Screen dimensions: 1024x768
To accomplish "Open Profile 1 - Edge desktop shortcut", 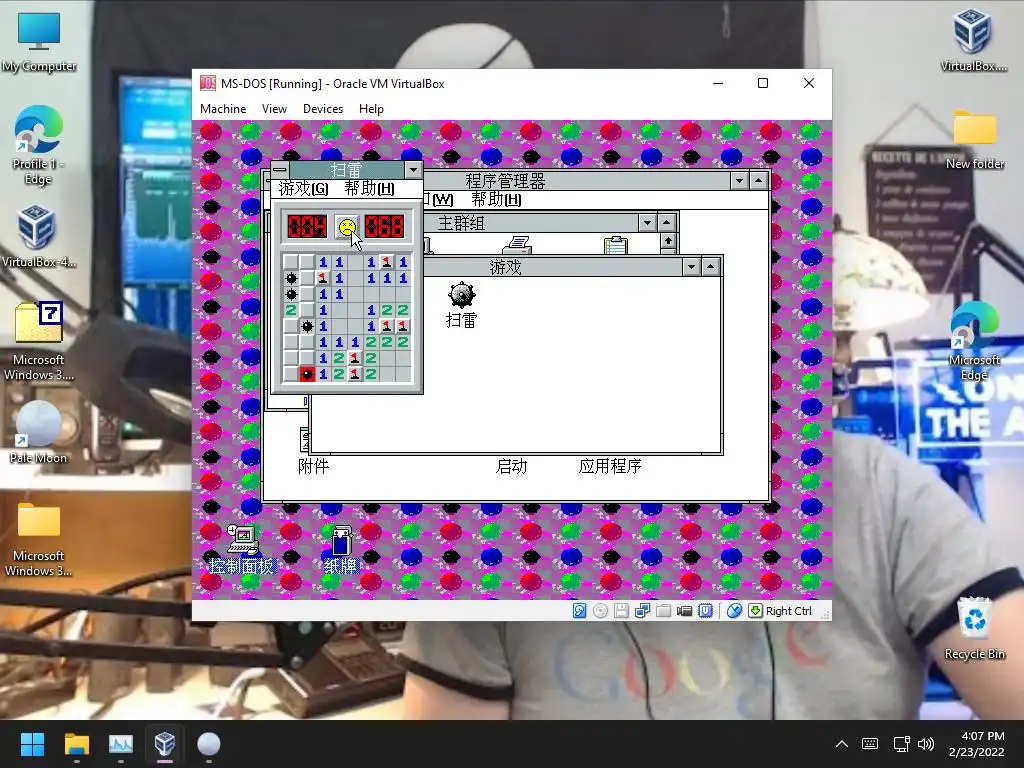I will pyautogui.click(x=39, y=145).
